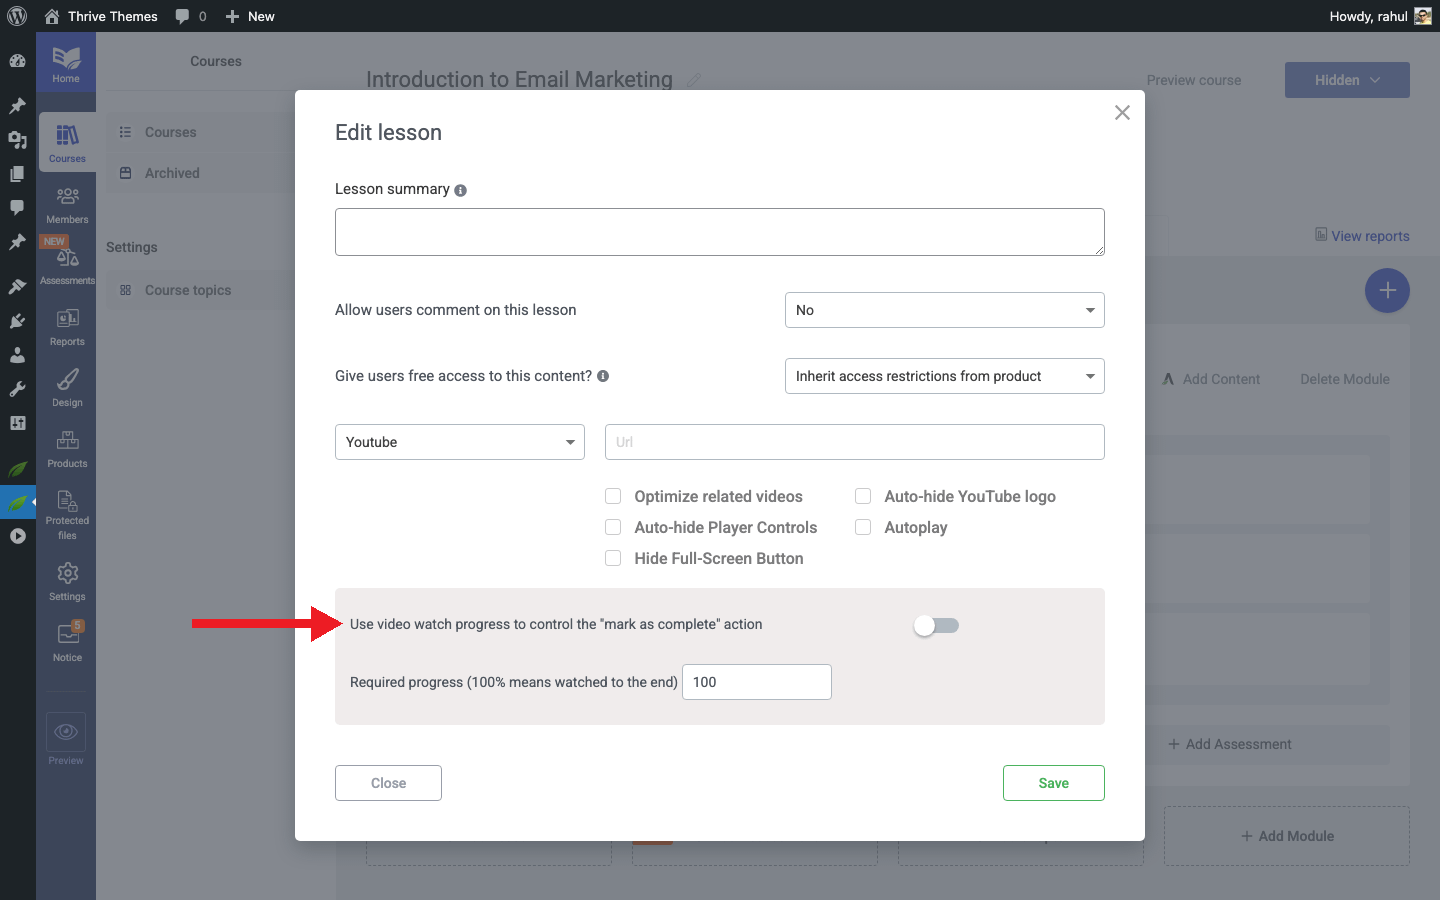Change the Youtube video source dropdown

[x=459, y=441]
